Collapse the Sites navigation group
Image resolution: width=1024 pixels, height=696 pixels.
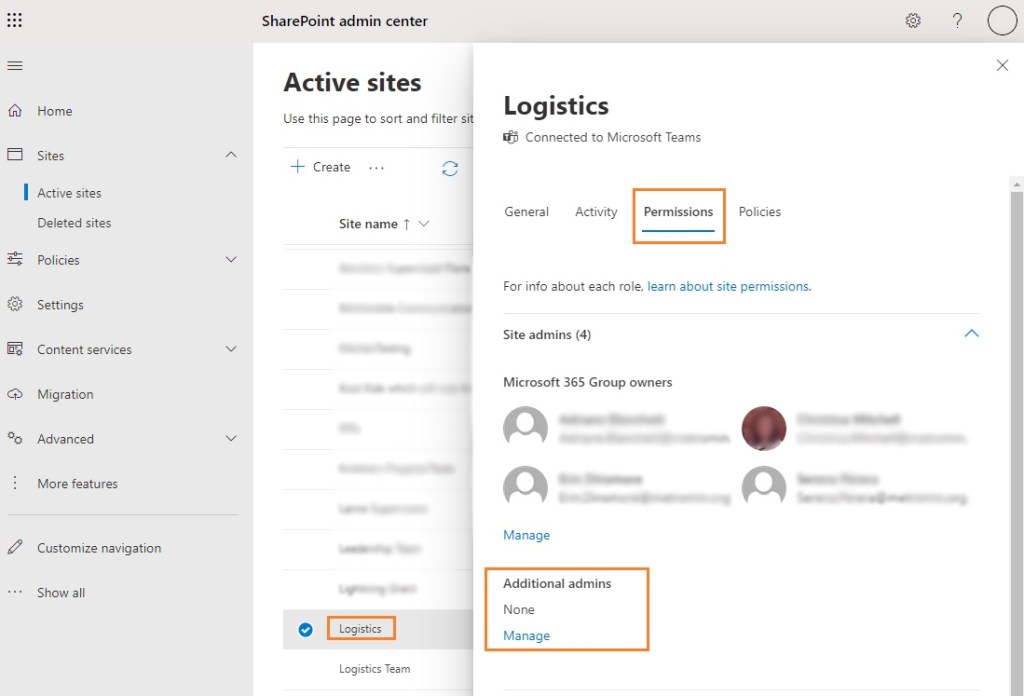tap(231, 155)
